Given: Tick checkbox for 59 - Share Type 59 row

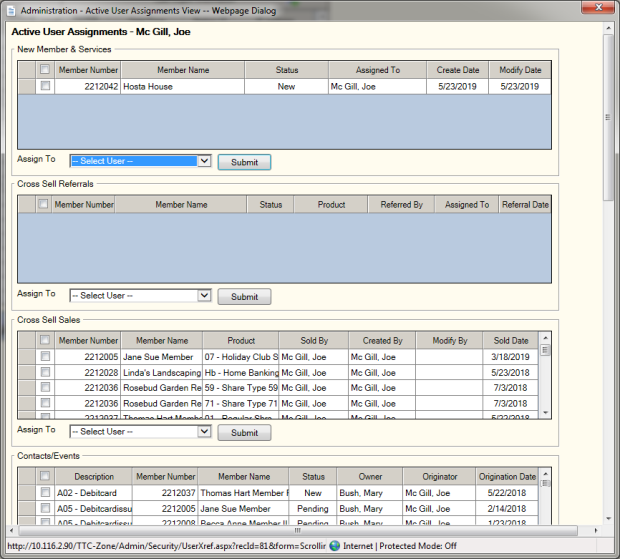Looking at the screenshot, I should tap(45, 387).
